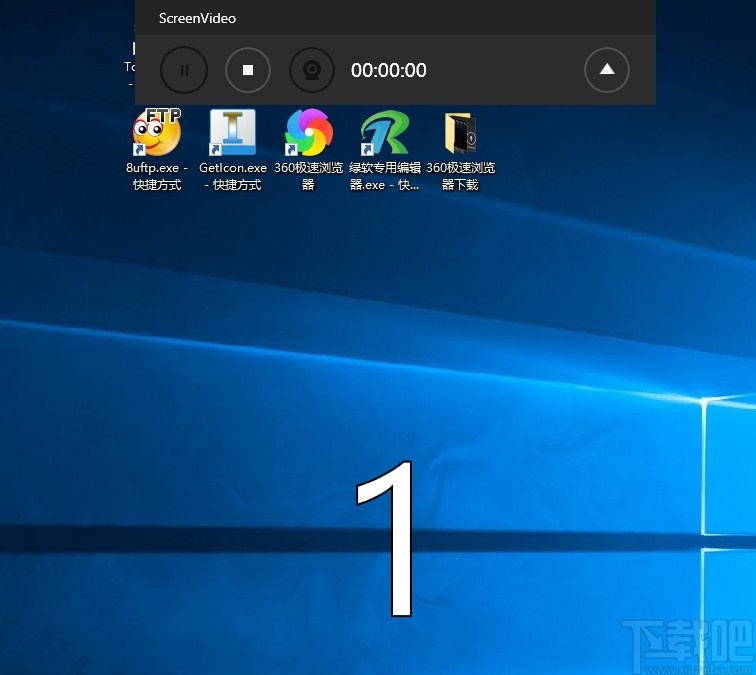756x675 pixels.
Task: Select the 8uftp.exe shortcut icon
Action: pyautogui.click(x=157, y=132)
